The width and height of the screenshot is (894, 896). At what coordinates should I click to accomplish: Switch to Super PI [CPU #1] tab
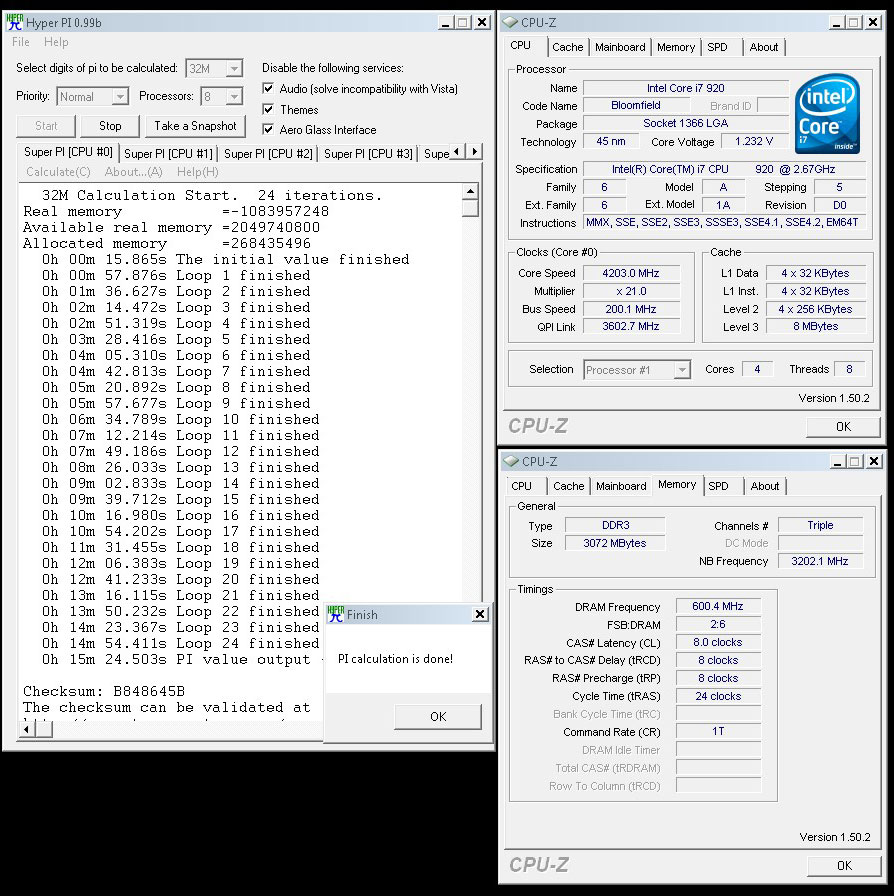pos(168,154)
